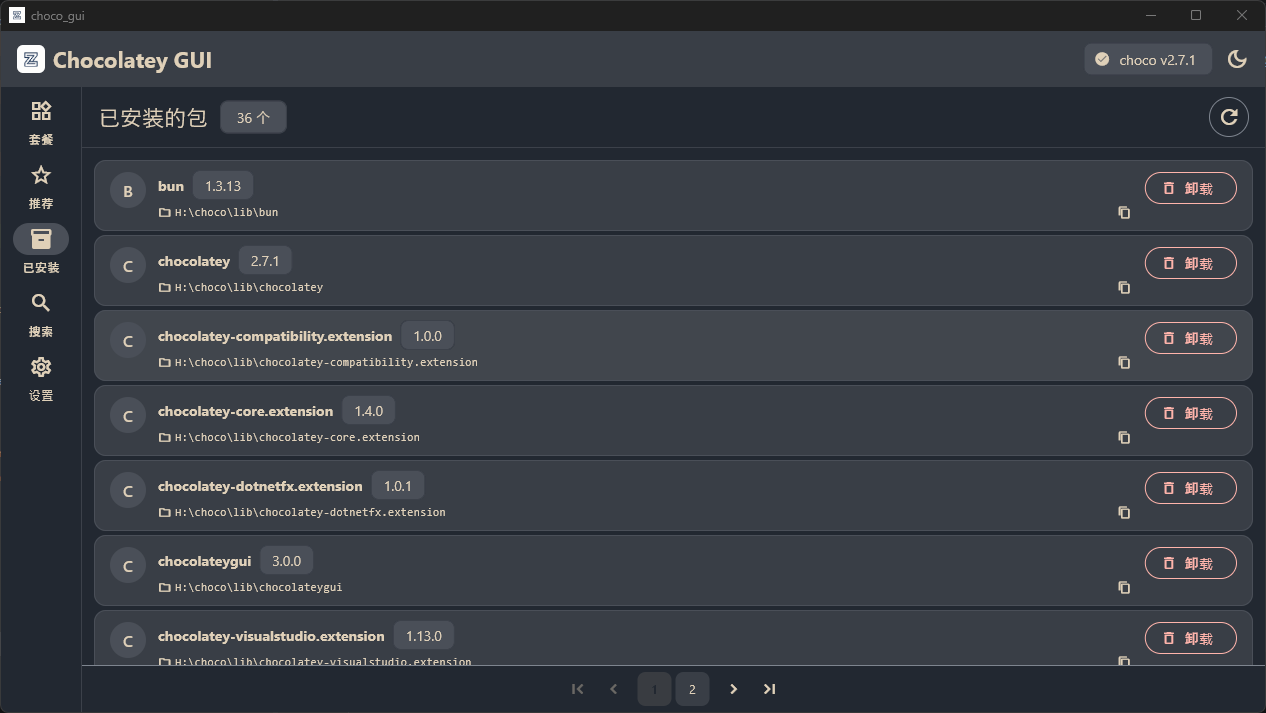Image resolution: width=1266 pixels, height=713 pixels.
Task: Select page 2 in pagination
Action: 692,689
